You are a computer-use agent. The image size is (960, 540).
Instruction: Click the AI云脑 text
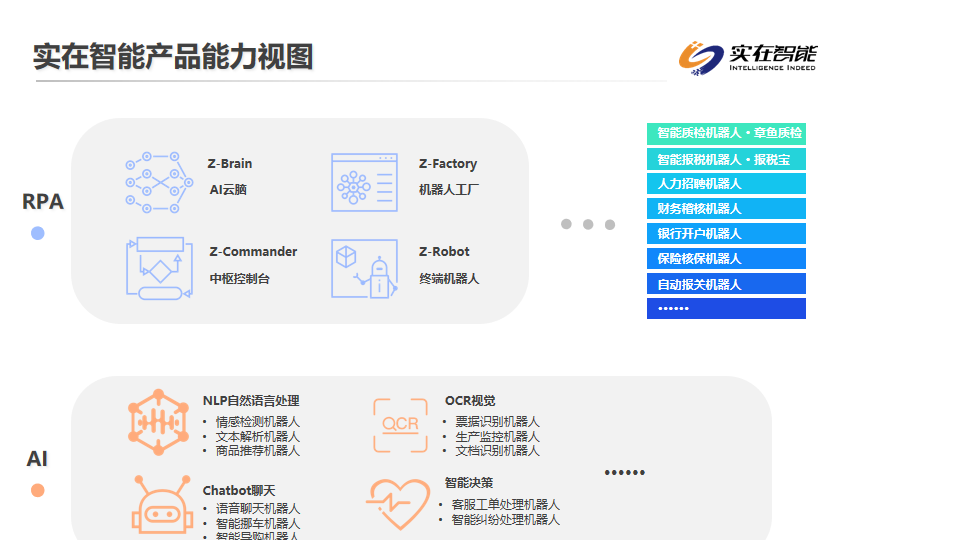pyautogui.click(x=228, y=190)
